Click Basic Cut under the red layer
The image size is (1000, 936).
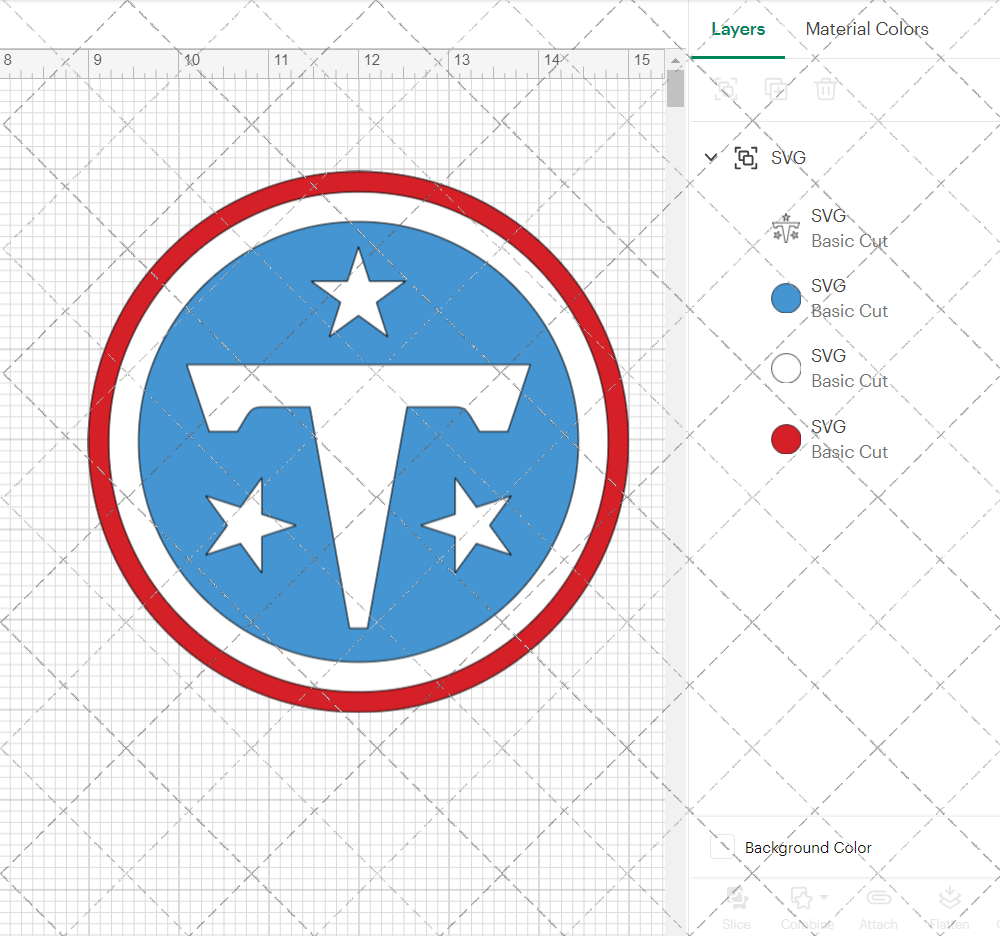coord(849,452)
